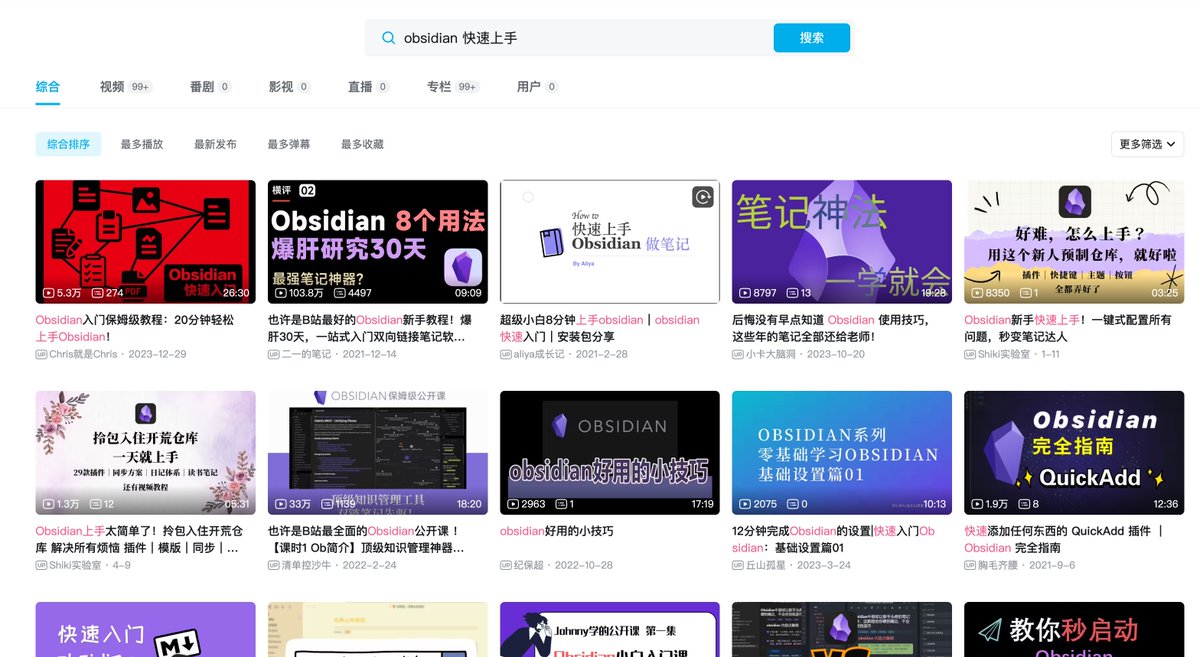The image size is (1200, 657).
Task: Visit uploader 纪保超
Action: [x=528, y=565]
